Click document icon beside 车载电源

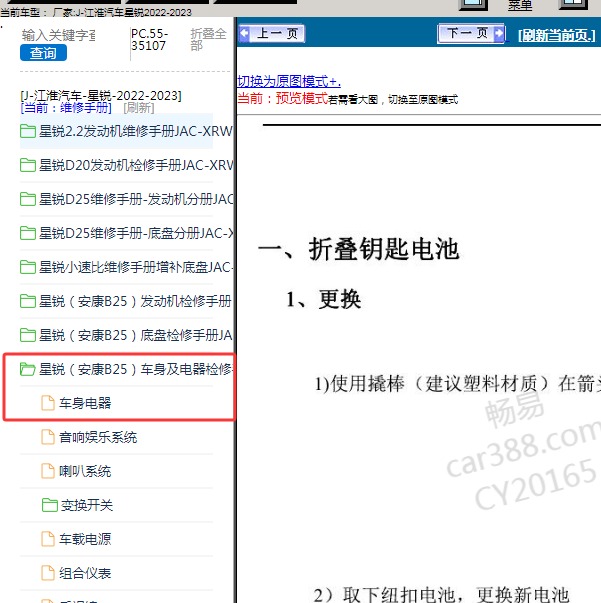[48, 539]
